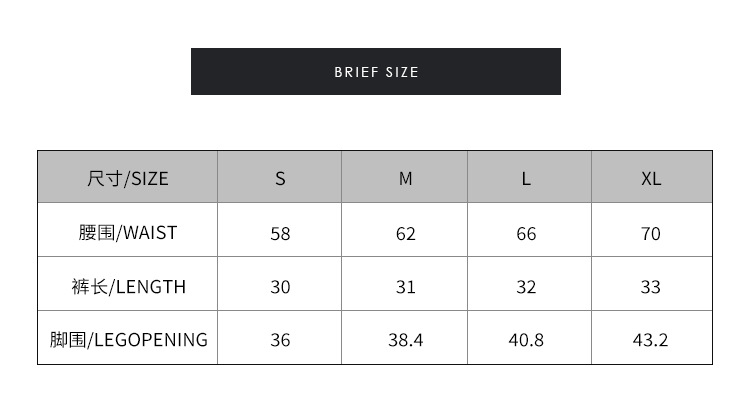
Task: Click the BRIEF SIZE banner
Action: (x=376, y=72)
